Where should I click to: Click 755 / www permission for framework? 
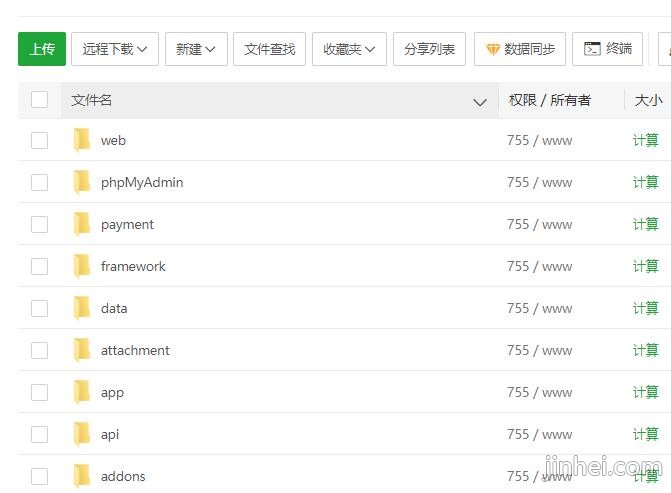[x=540, y=266]
